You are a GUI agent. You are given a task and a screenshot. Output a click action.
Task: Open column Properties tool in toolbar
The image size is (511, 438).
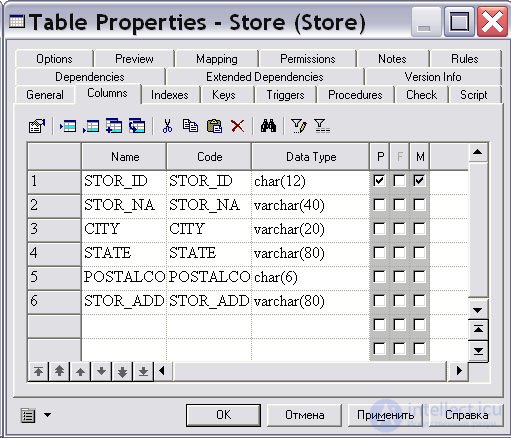37,126
